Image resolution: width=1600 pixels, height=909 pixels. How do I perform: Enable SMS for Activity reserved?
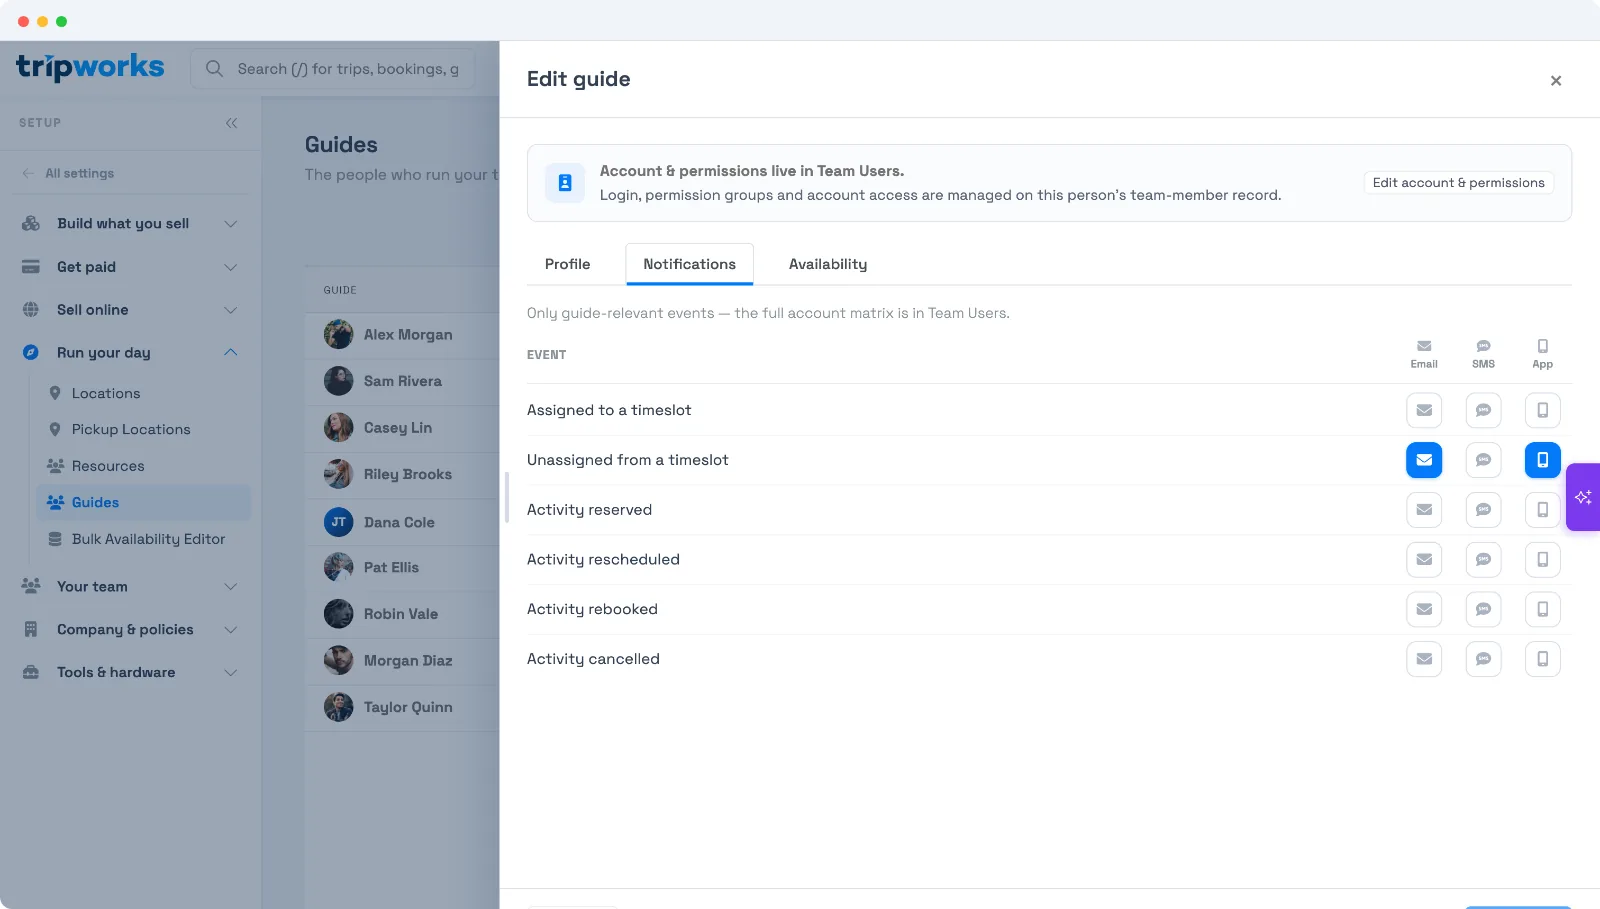tap(1483, 510)
